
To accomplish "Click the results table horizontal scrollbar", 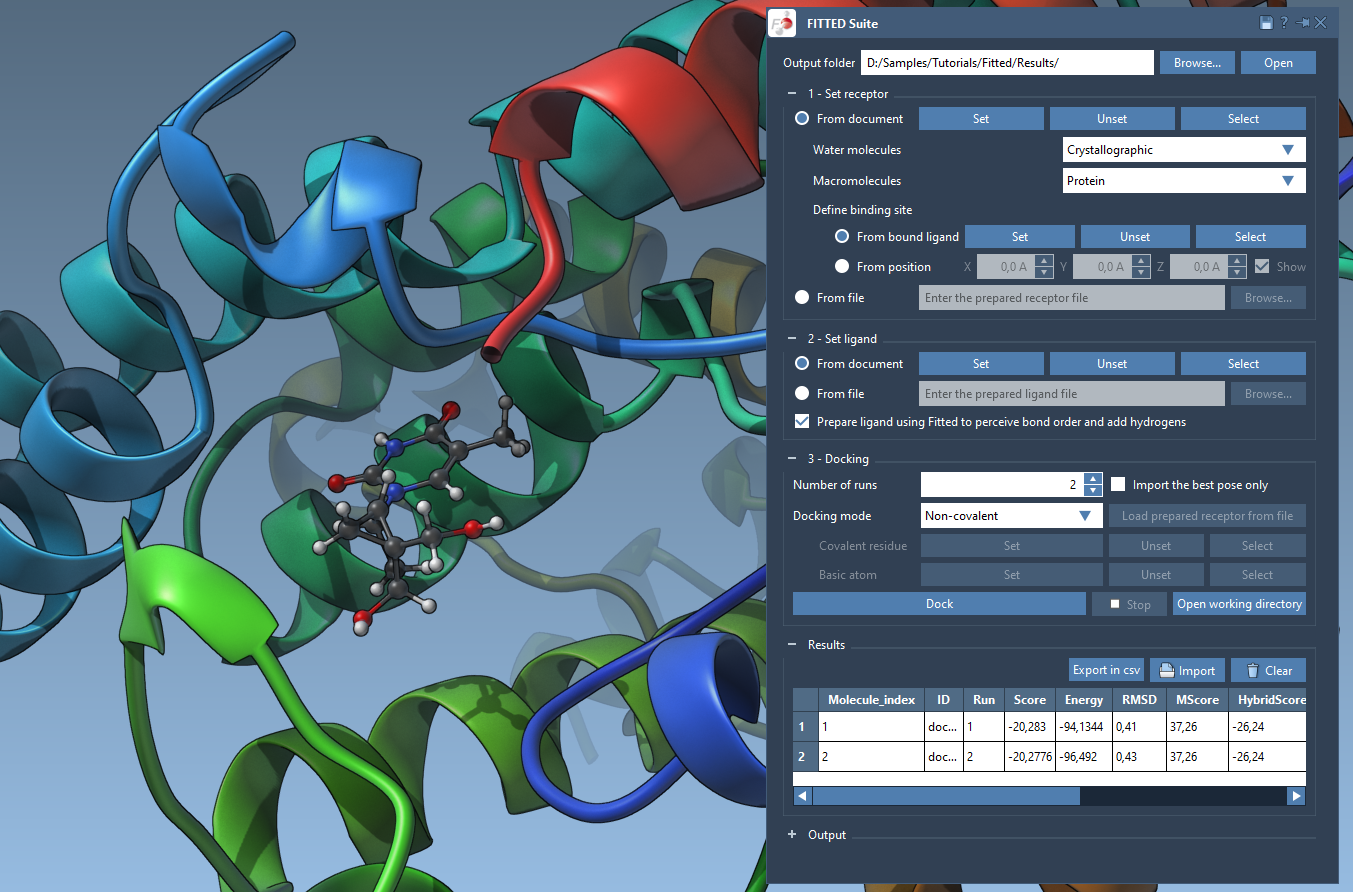I will 946,796.
